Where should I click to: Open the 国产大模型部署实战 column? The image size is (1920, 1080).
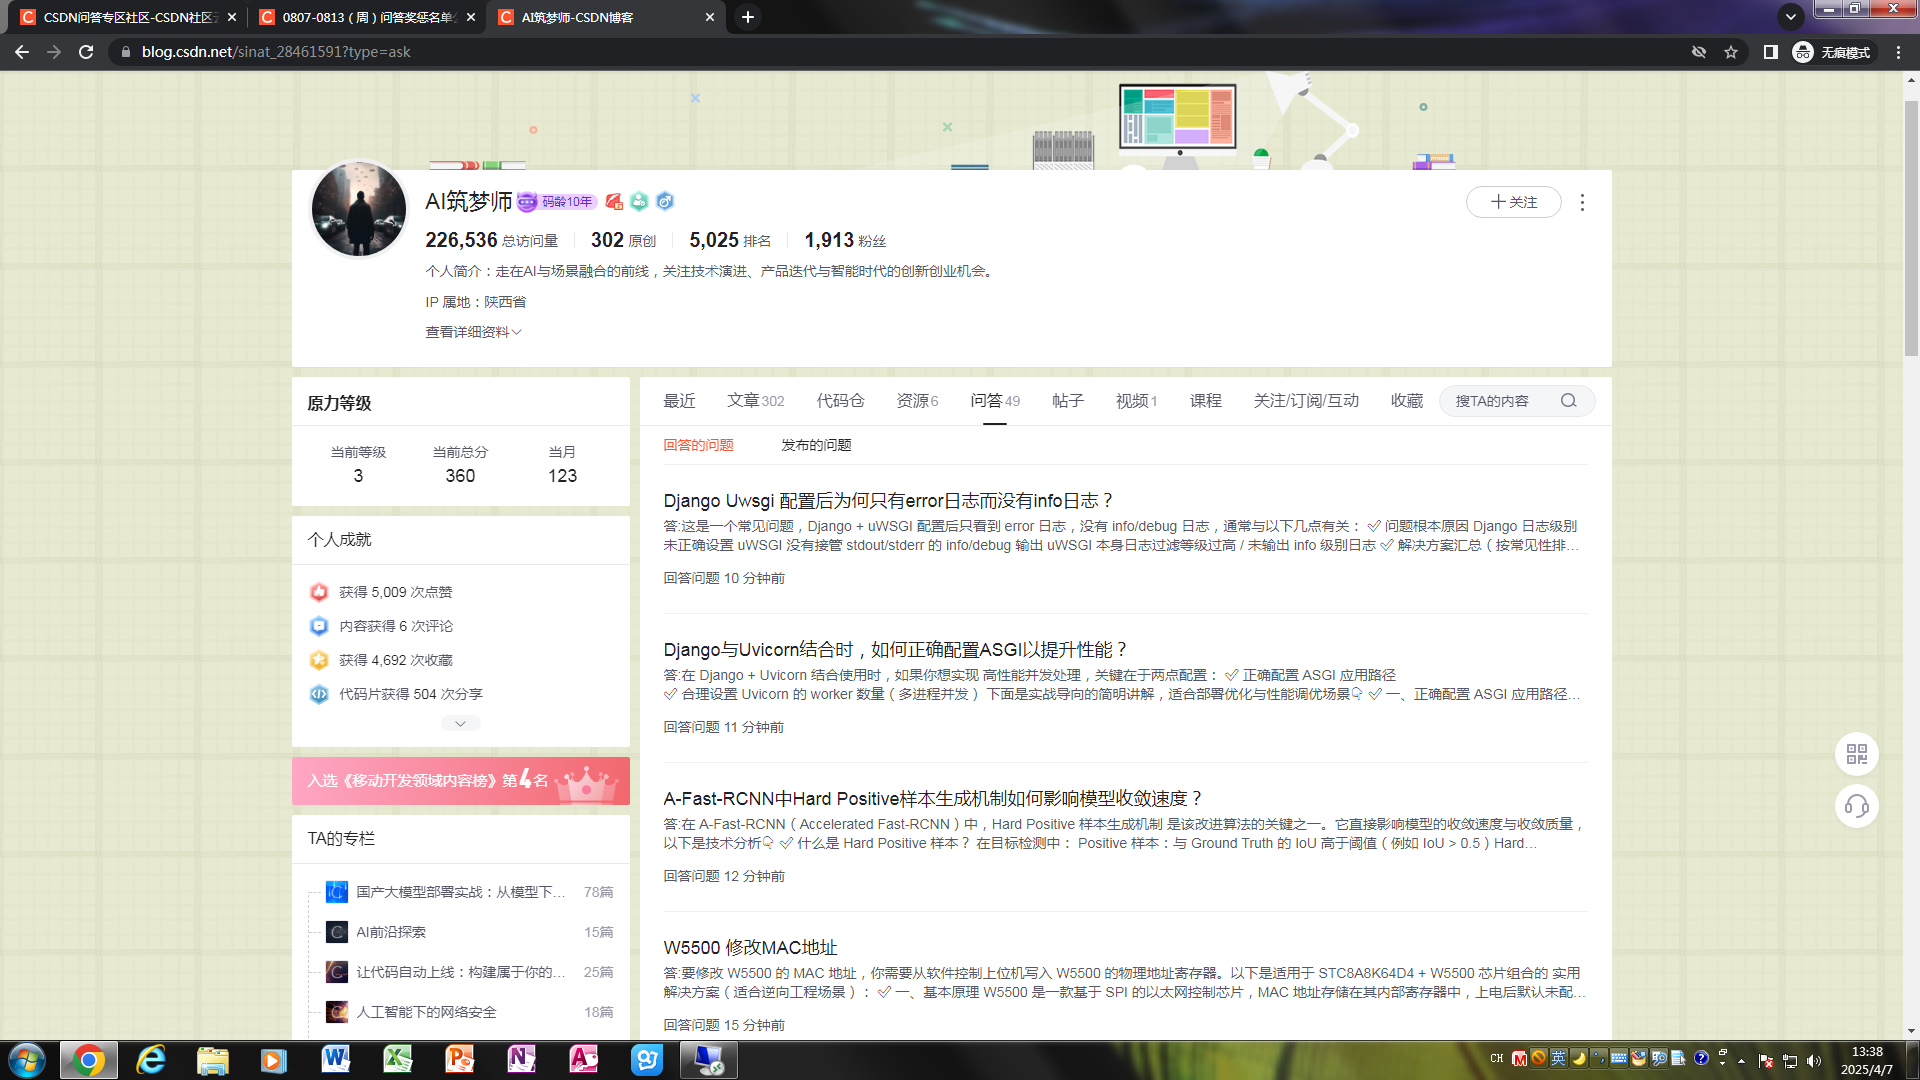pos(460,892)
